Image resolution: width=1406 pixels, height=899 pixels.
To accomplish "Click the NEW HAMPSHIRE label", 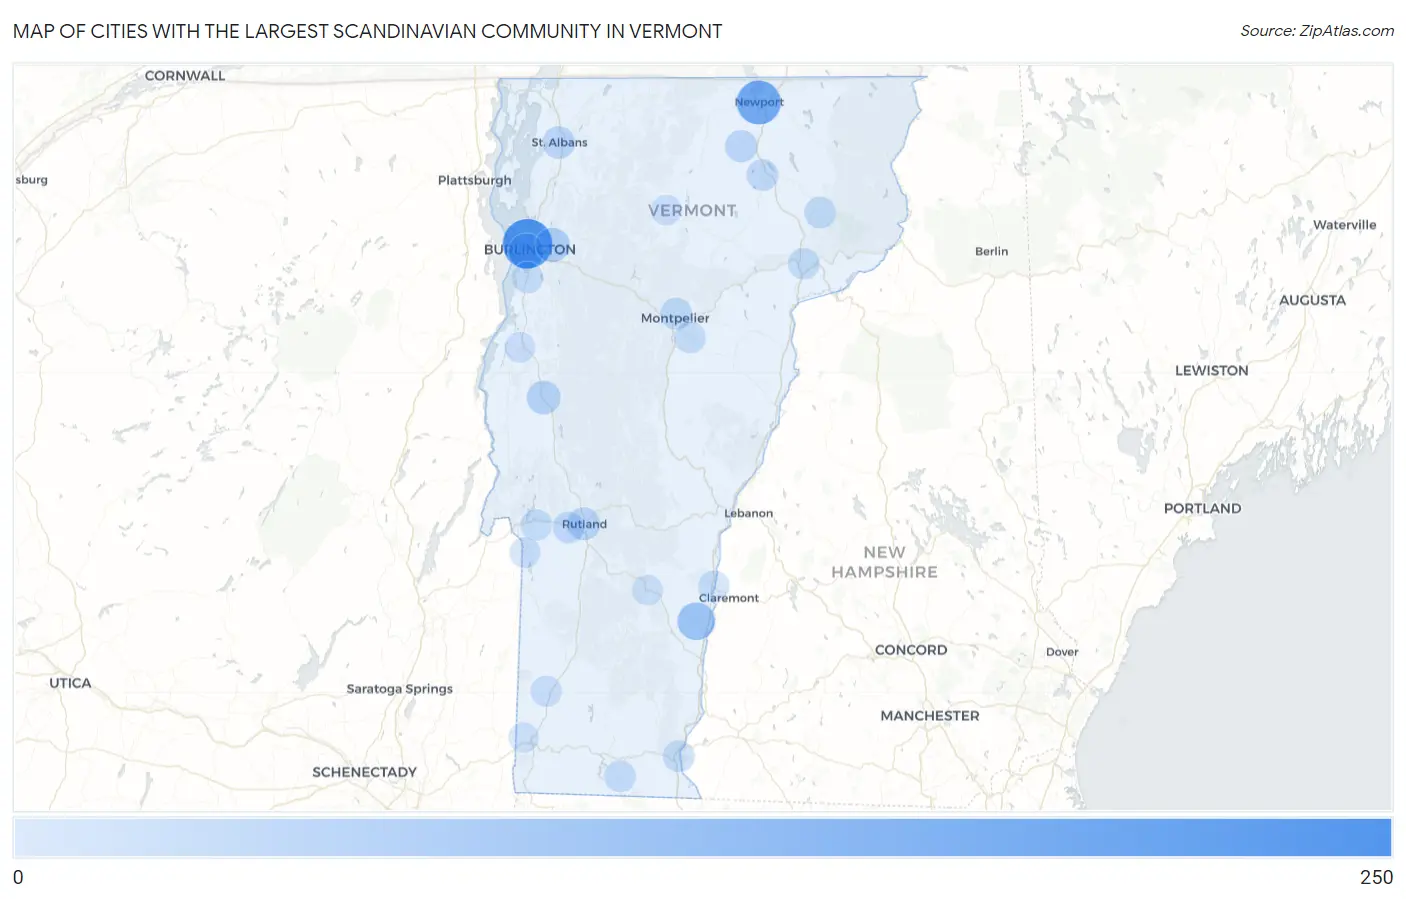I will click(x=884, y=562).
